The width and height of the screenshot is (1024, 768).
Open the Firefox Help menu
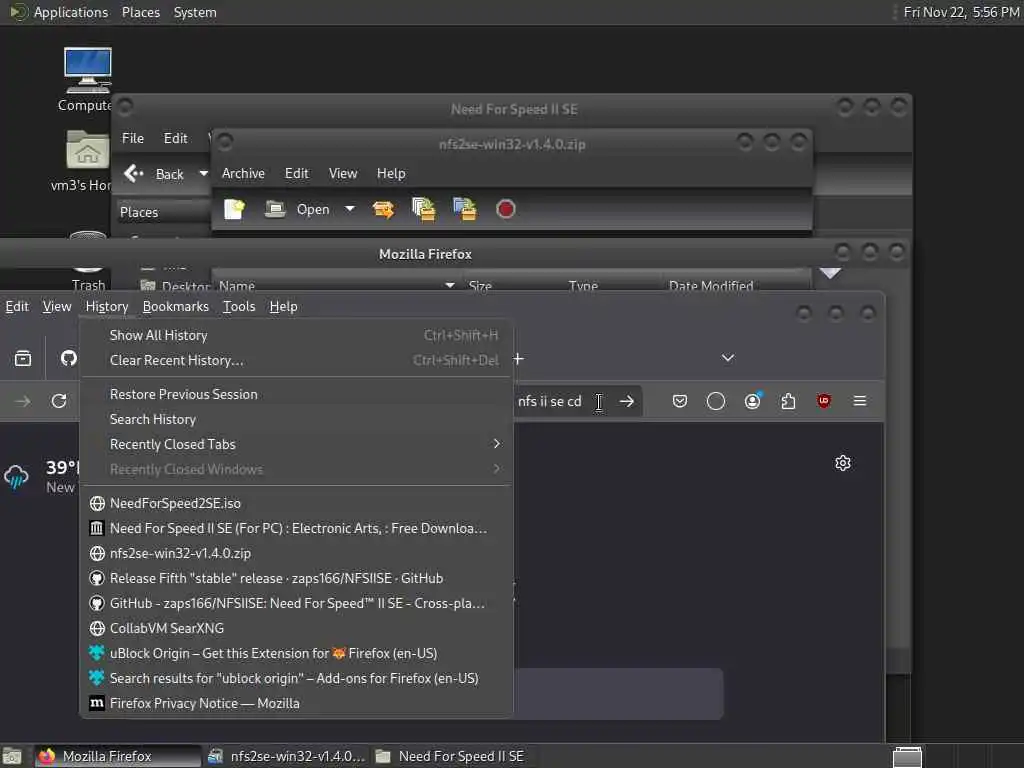283,306
